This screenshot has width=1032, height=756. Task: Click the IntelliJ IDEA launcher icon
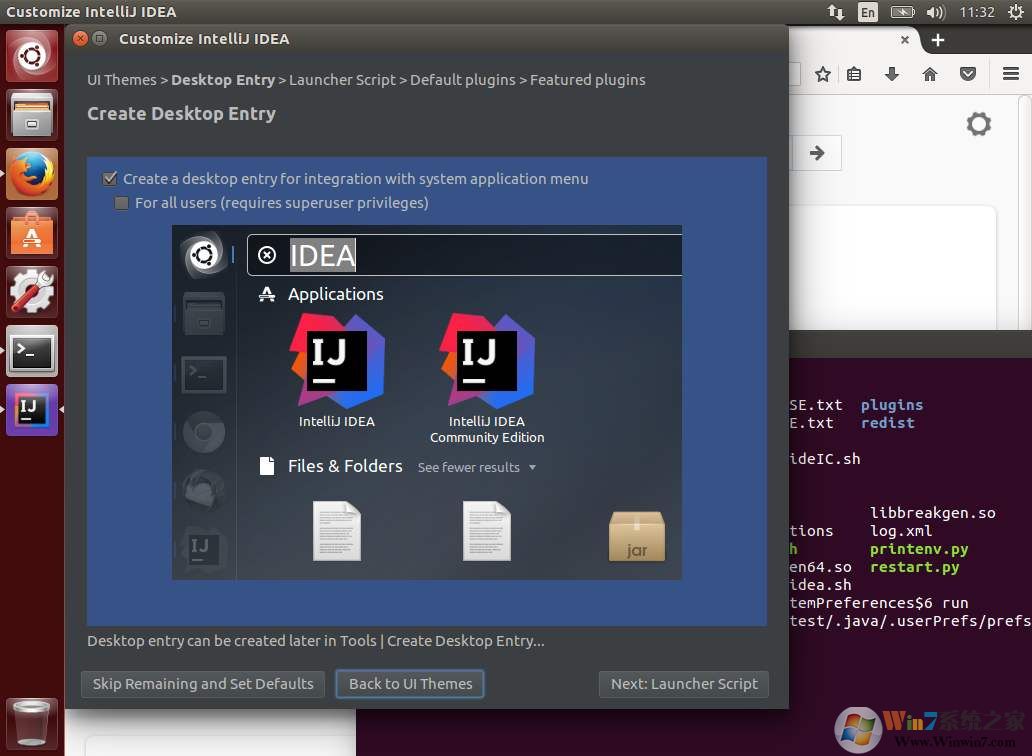point(32,410)
